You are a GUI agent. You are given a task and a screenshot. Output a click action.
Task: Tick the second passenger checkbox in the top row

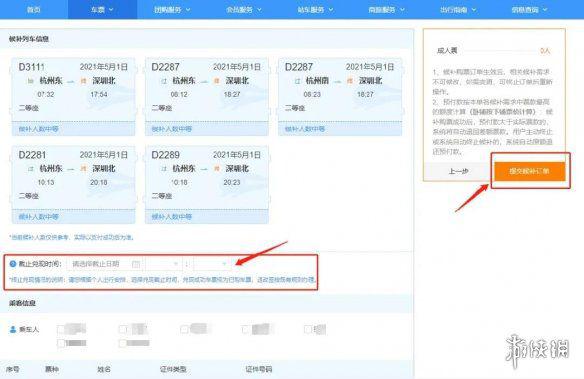click(x=123, y=329)
